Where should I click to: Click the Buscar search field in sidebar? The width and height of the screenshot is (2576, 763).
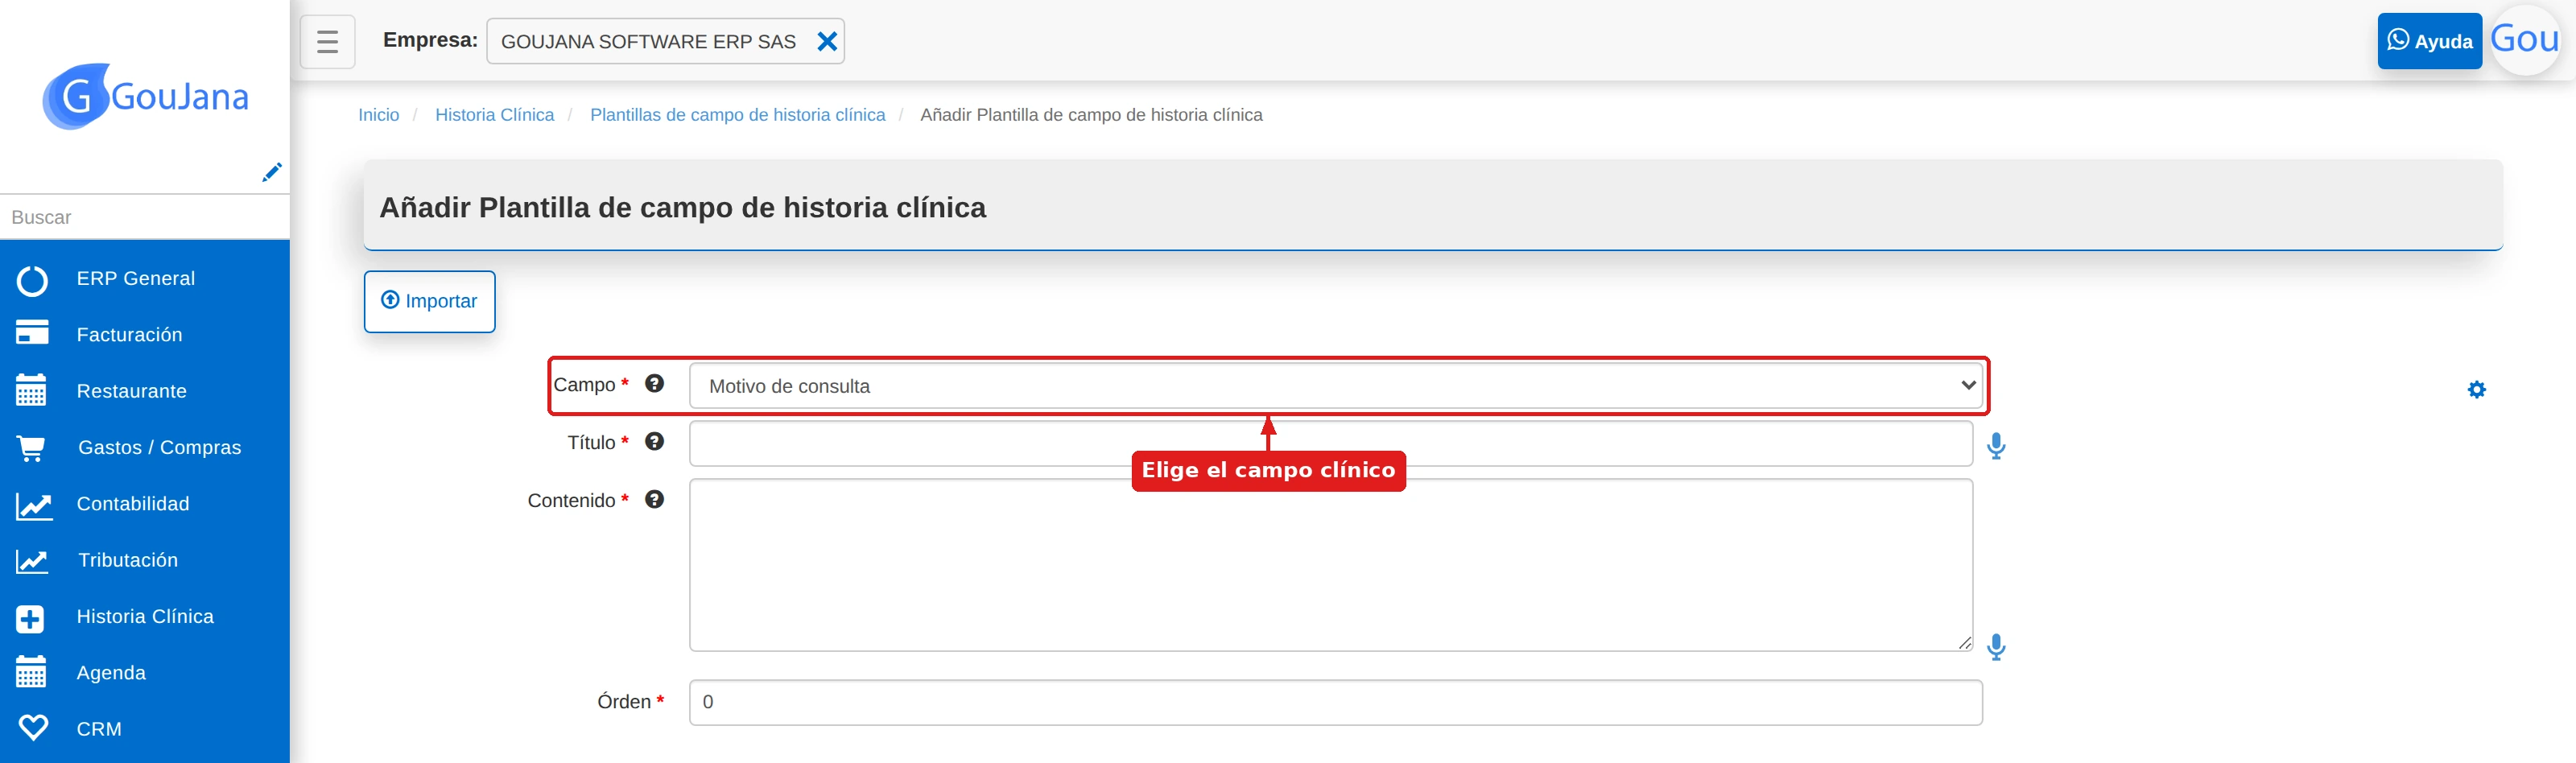[145, 217]
